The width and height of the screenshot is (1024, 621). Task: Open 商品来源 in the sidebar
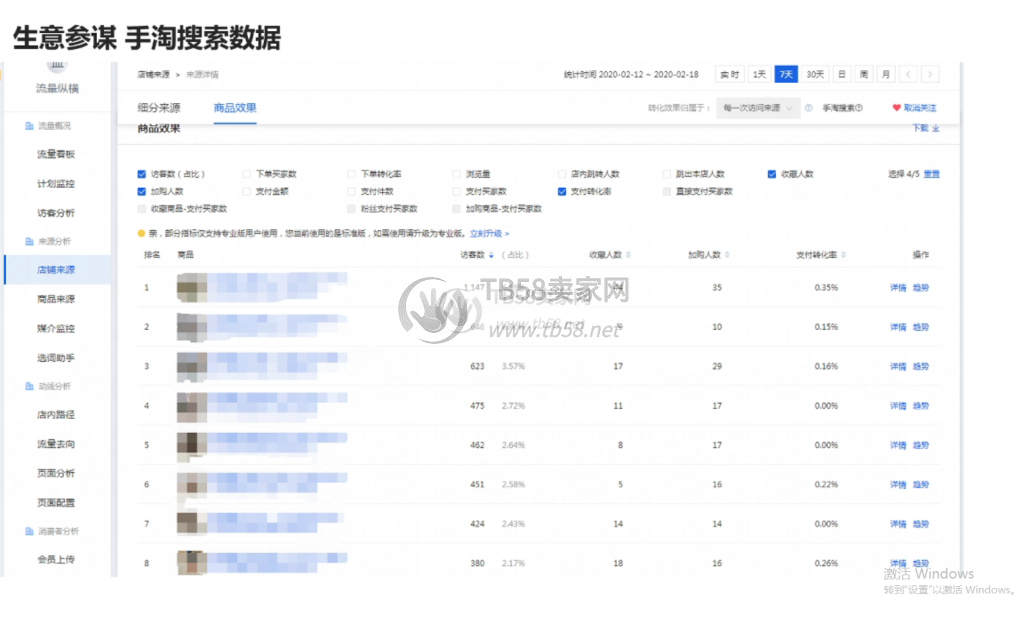(56, 300)
